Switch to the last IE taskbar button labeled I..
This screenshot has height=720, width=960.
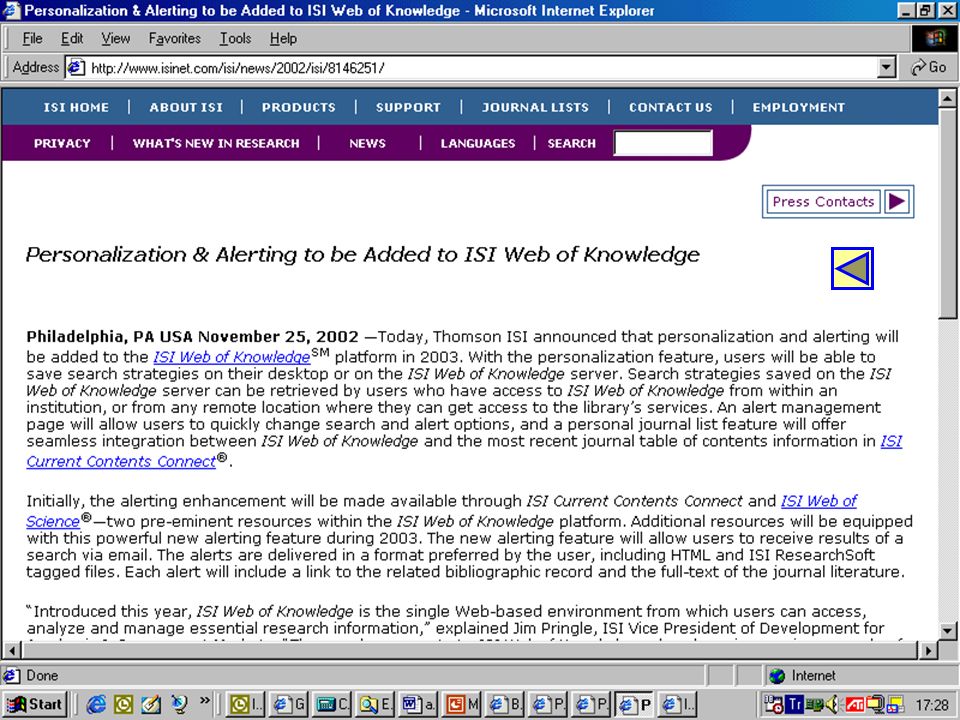click(x=677, y=705)
